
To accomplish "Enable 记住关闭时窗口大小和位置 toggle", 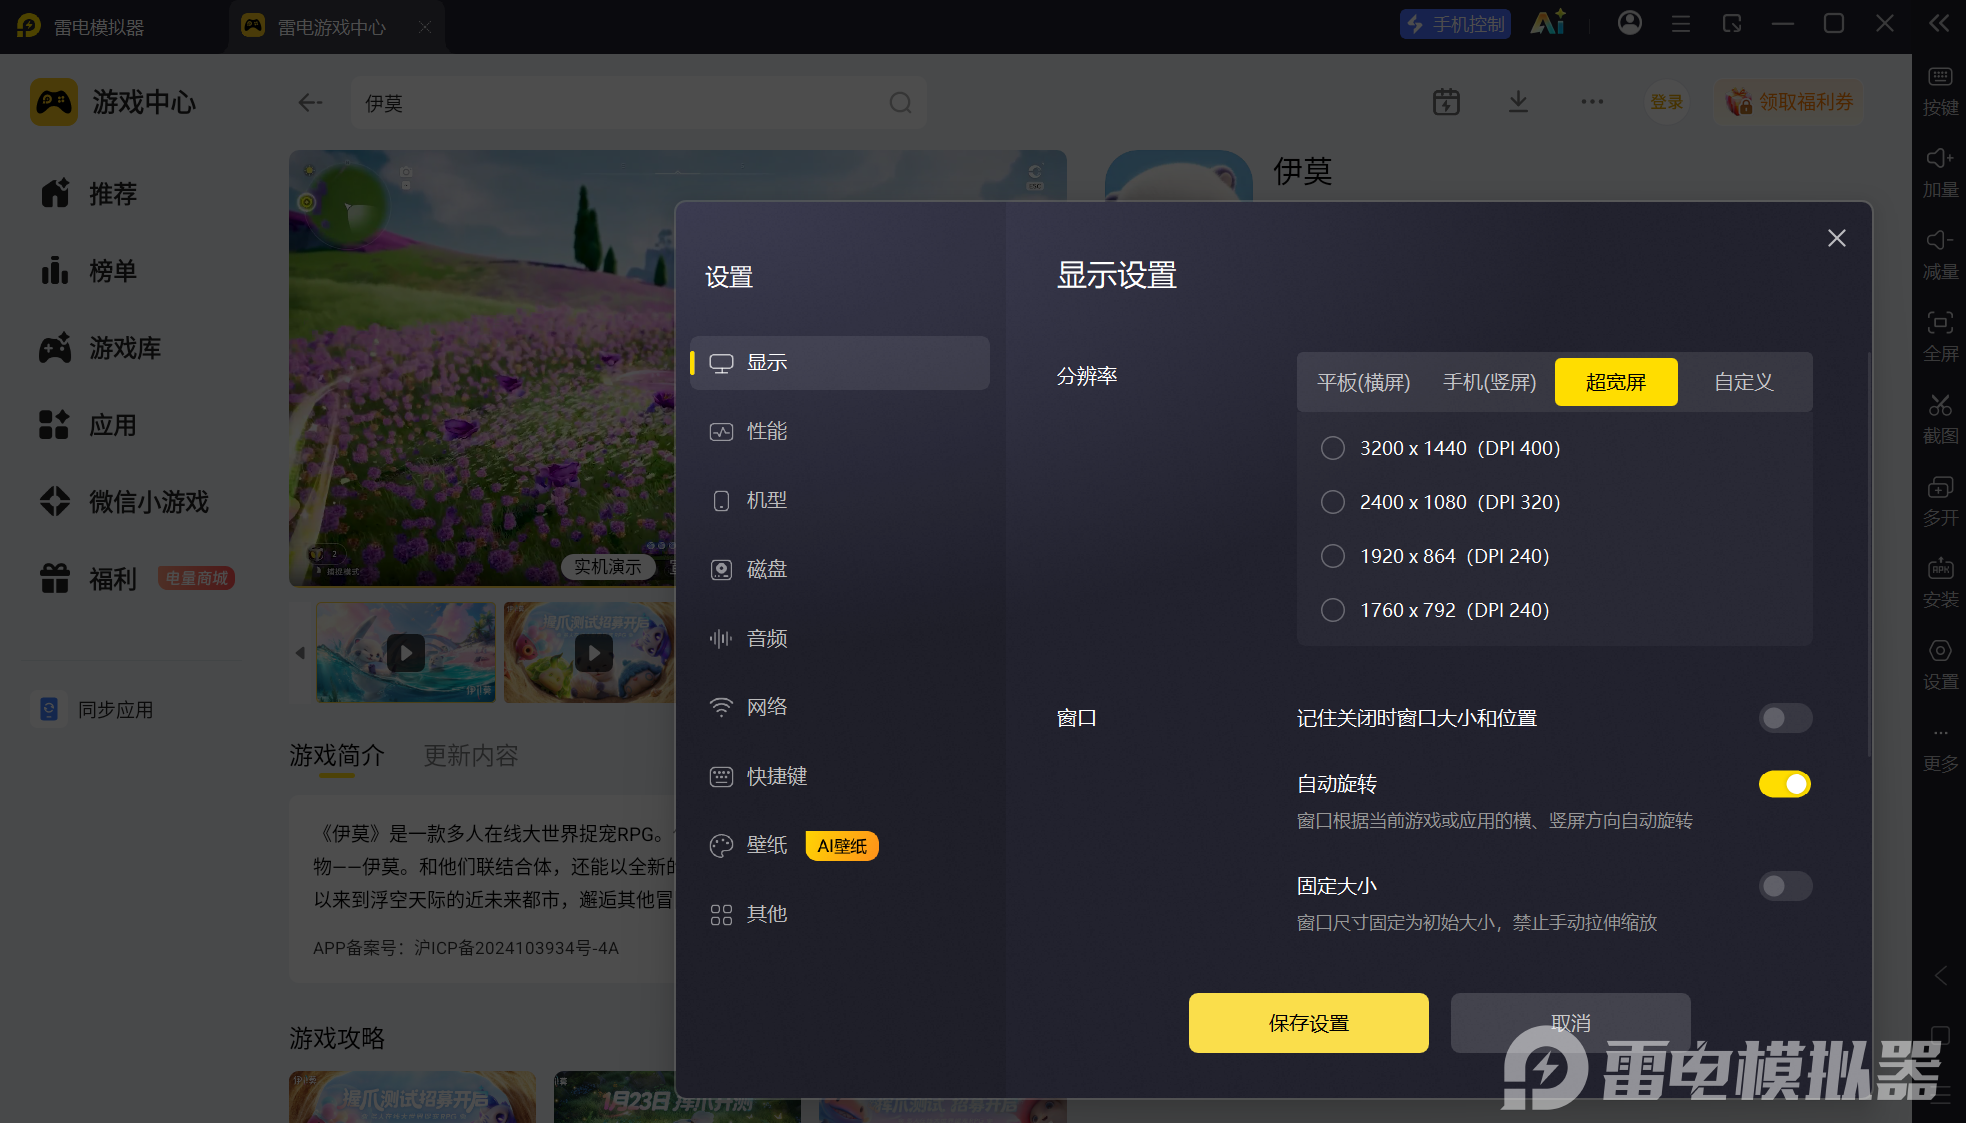I will point(1785,718).
